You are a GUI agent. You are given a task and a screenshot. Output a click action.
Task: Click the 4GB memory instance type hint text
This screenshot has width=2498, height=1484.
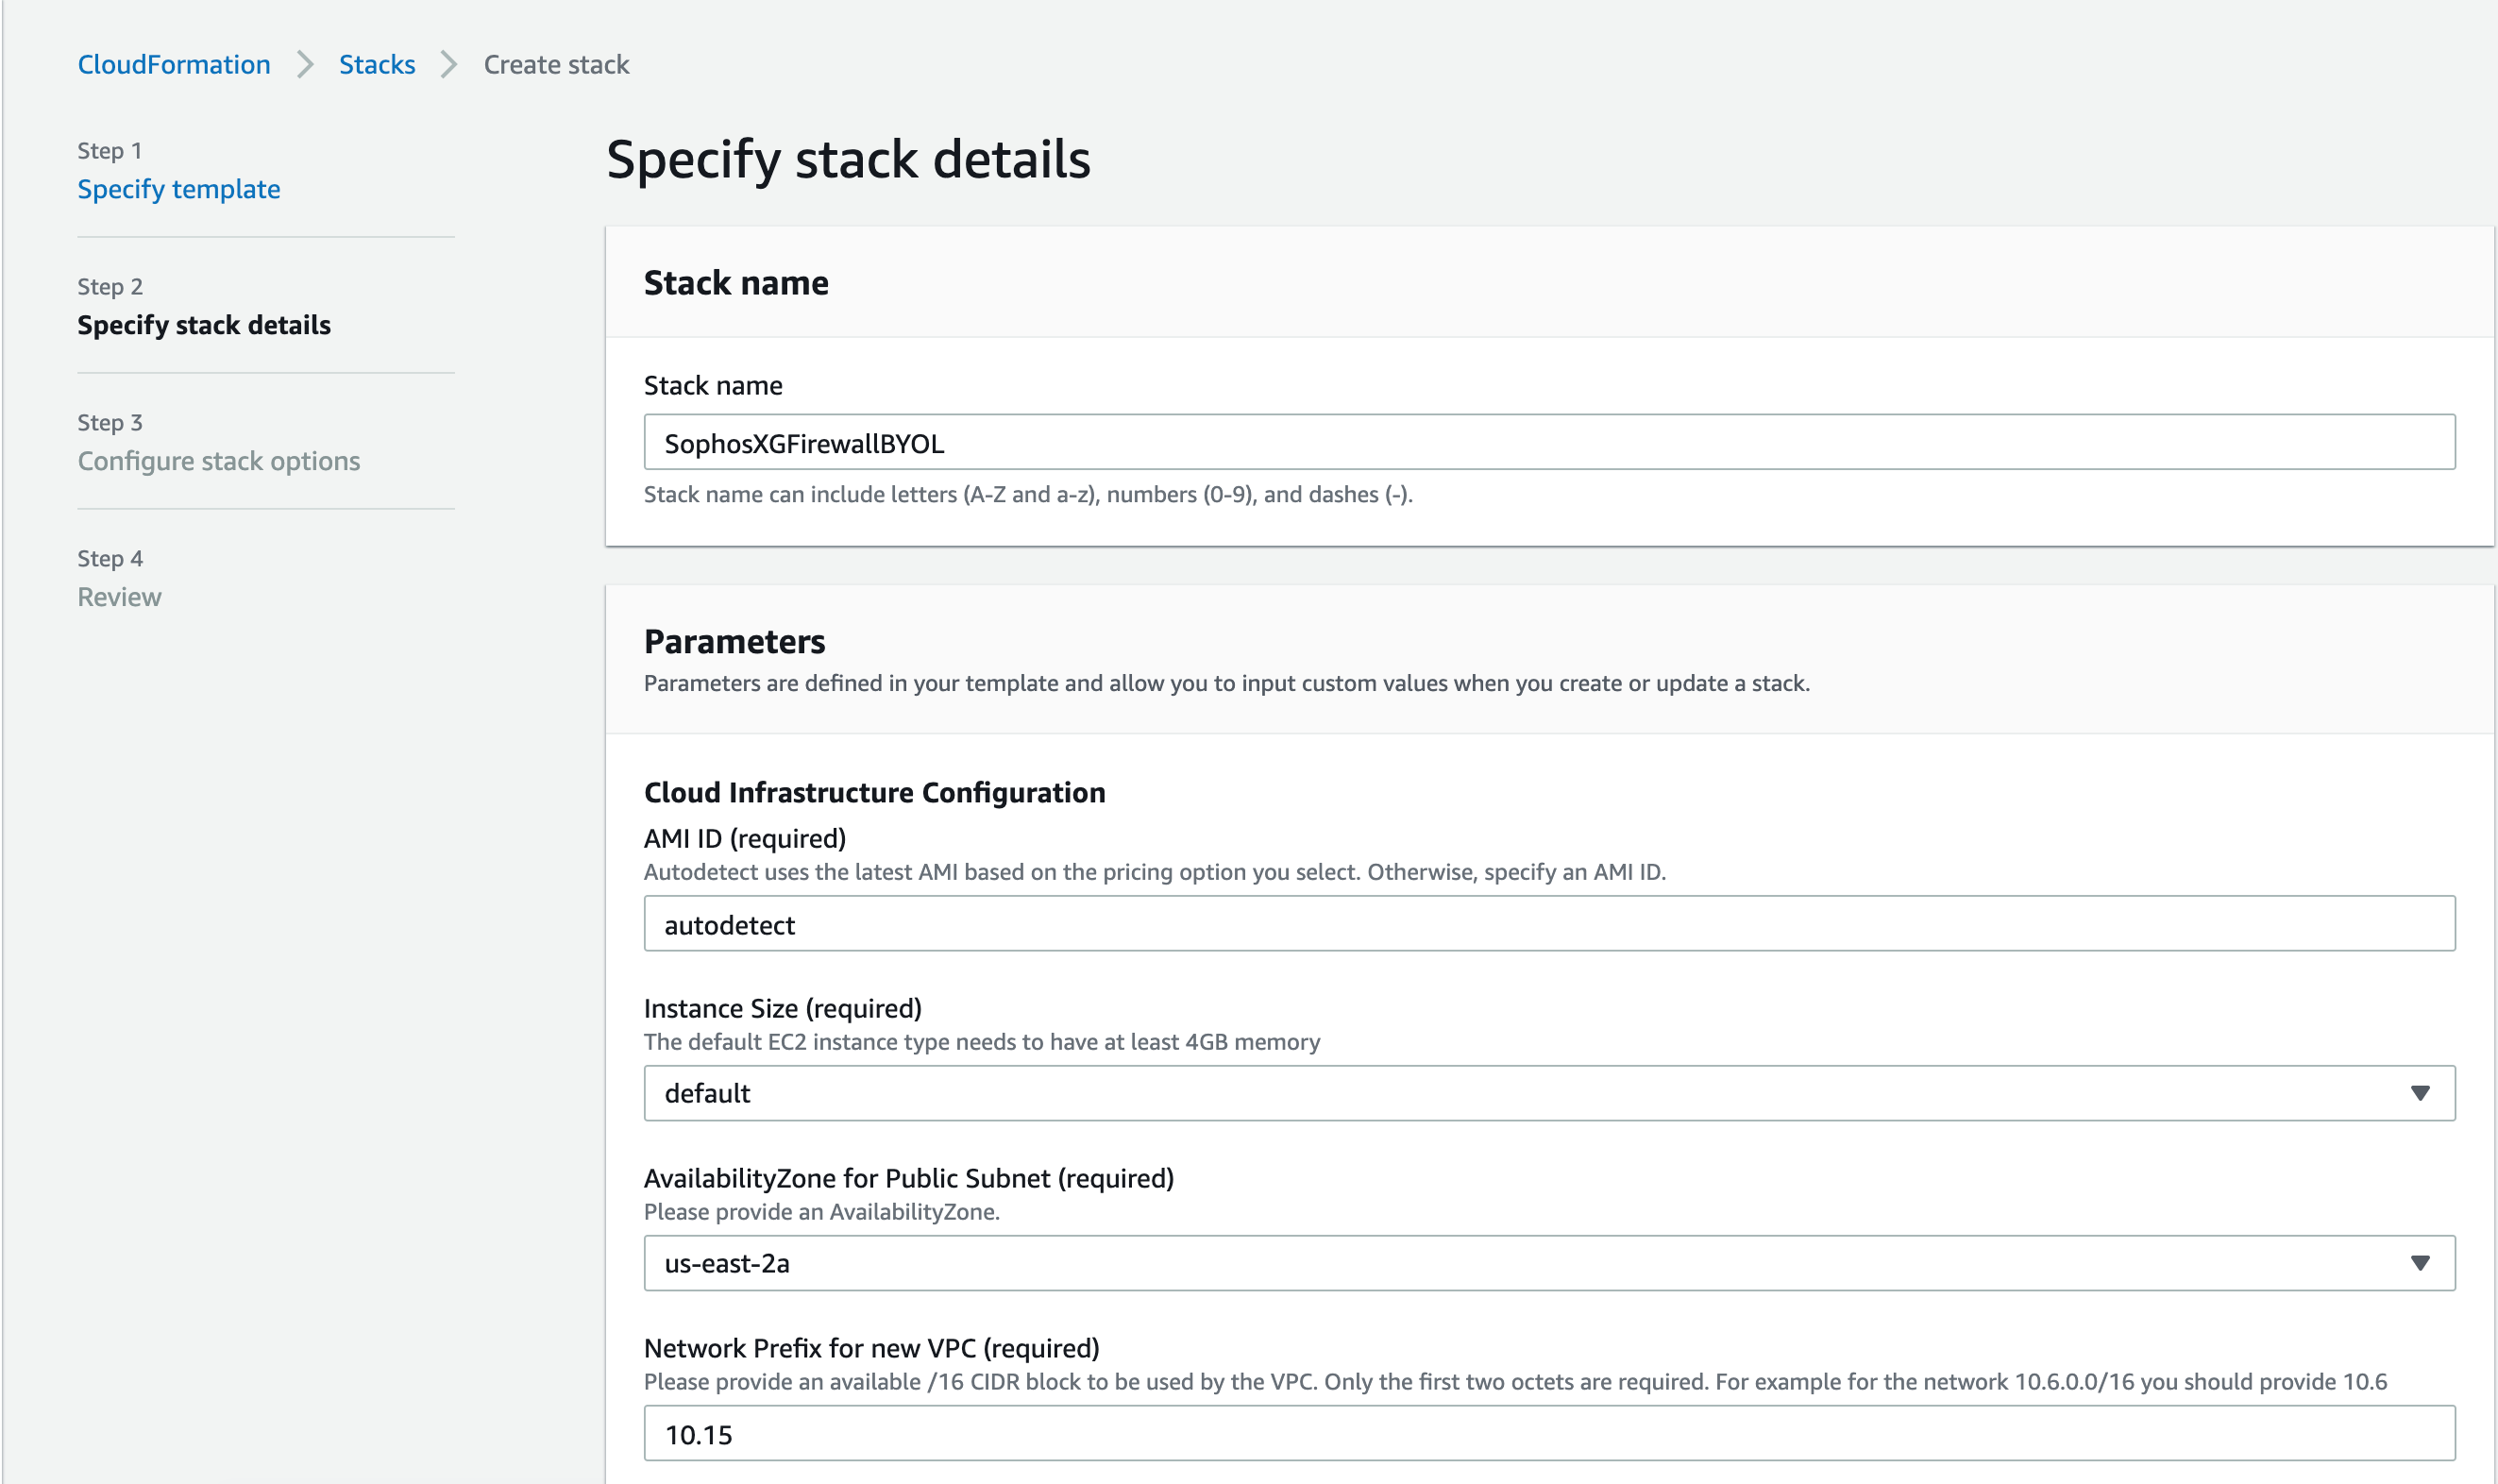(982, 1042)
